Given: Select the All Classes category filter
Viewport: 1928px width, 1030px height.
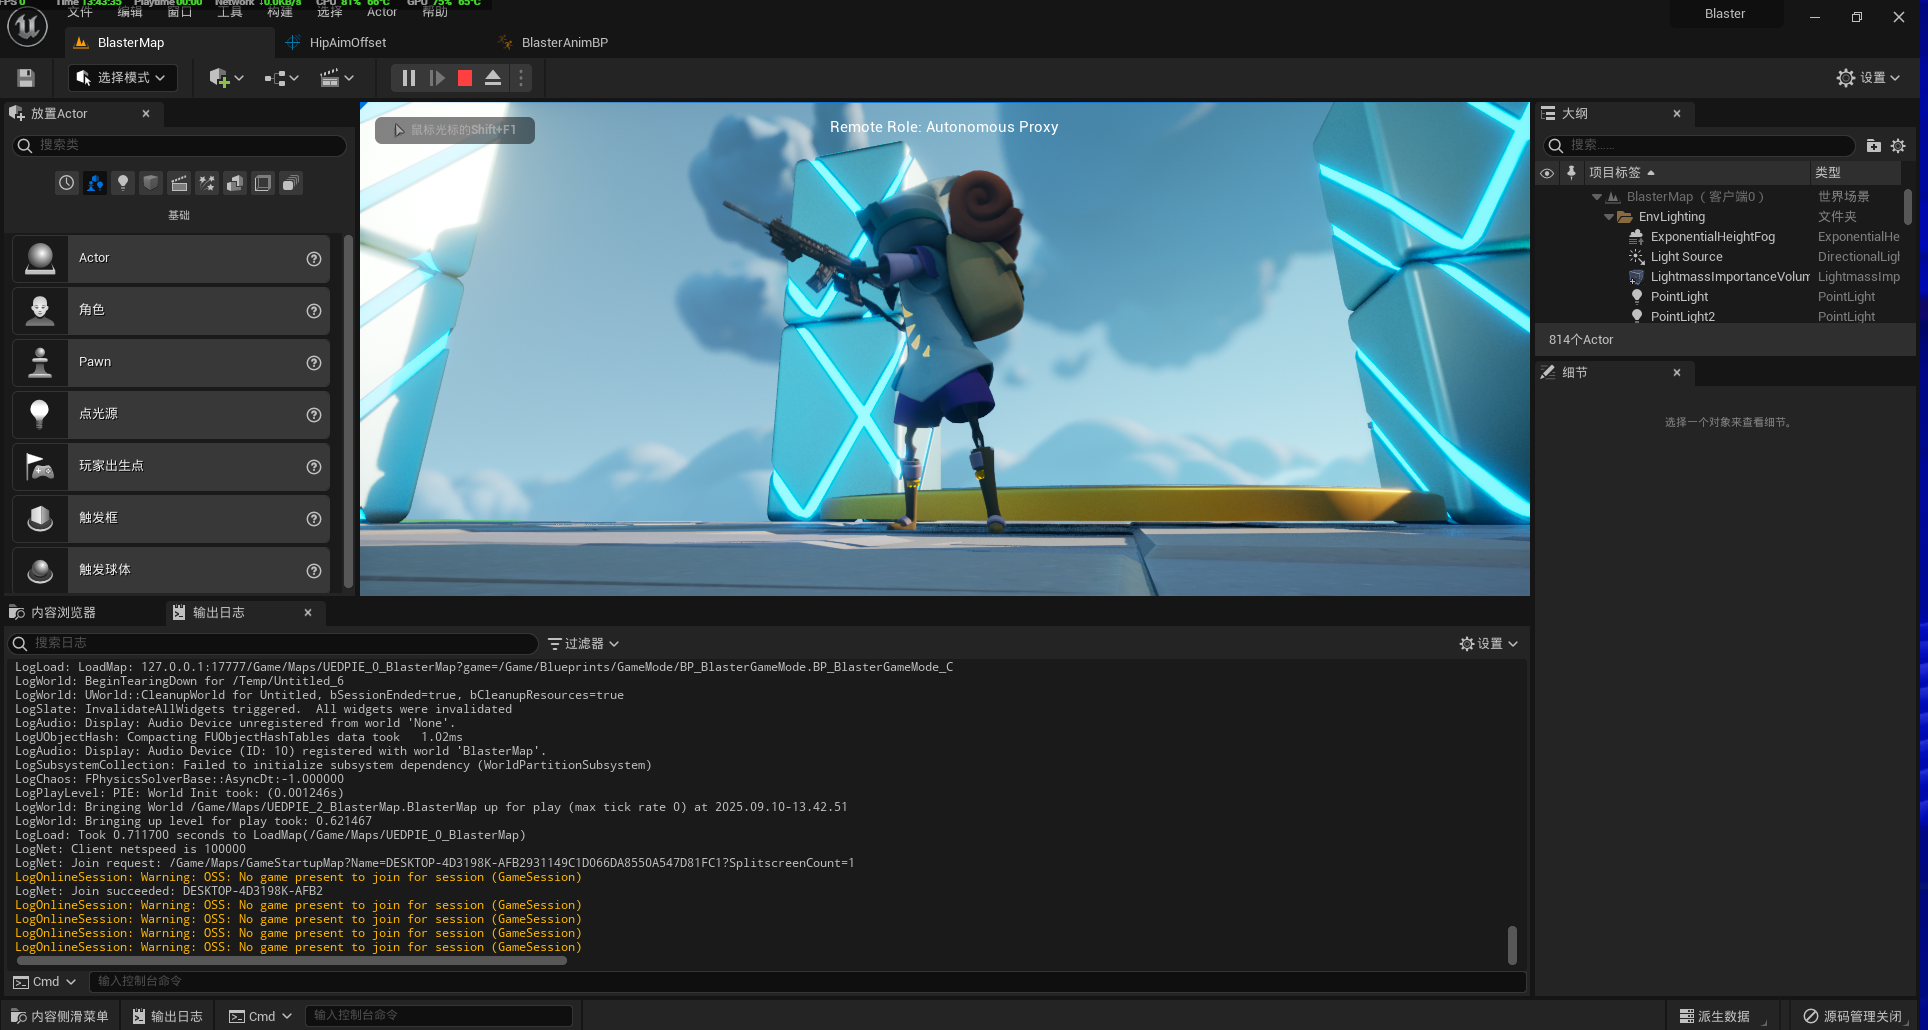Looking at the screenshot, I should tap(291, 183).
